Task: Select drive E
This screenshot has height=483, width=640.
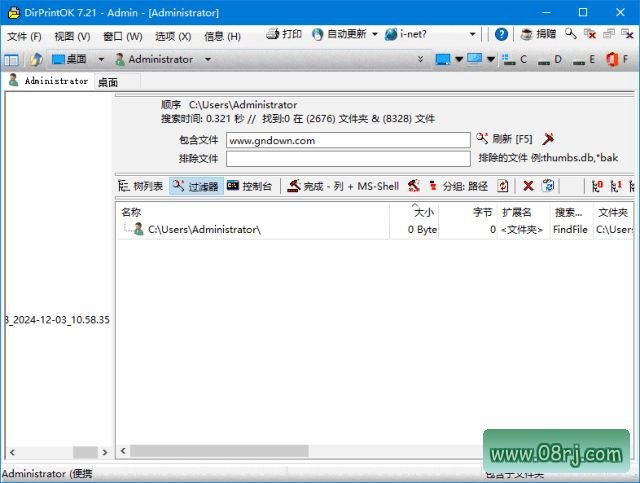Action: coord(584,60)
